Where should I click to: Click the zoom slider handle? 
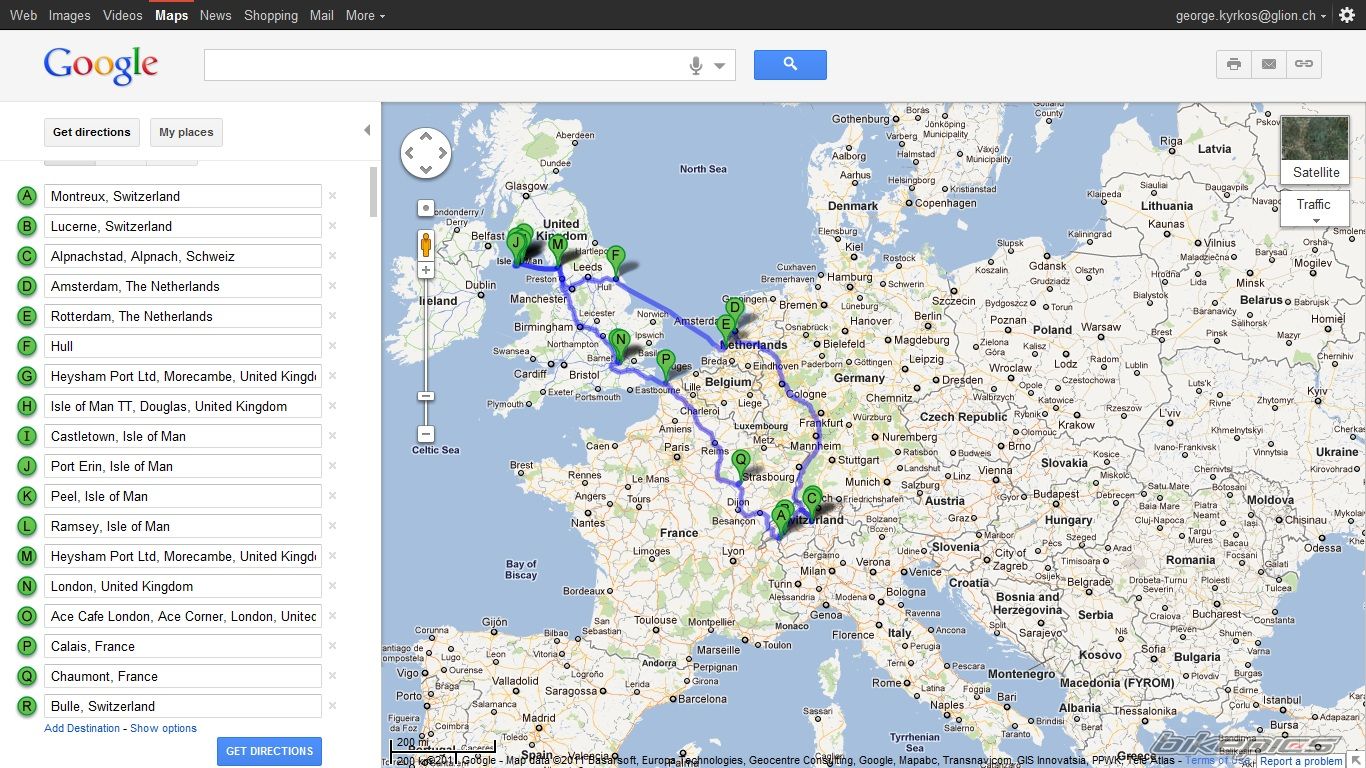click(426, 396)
